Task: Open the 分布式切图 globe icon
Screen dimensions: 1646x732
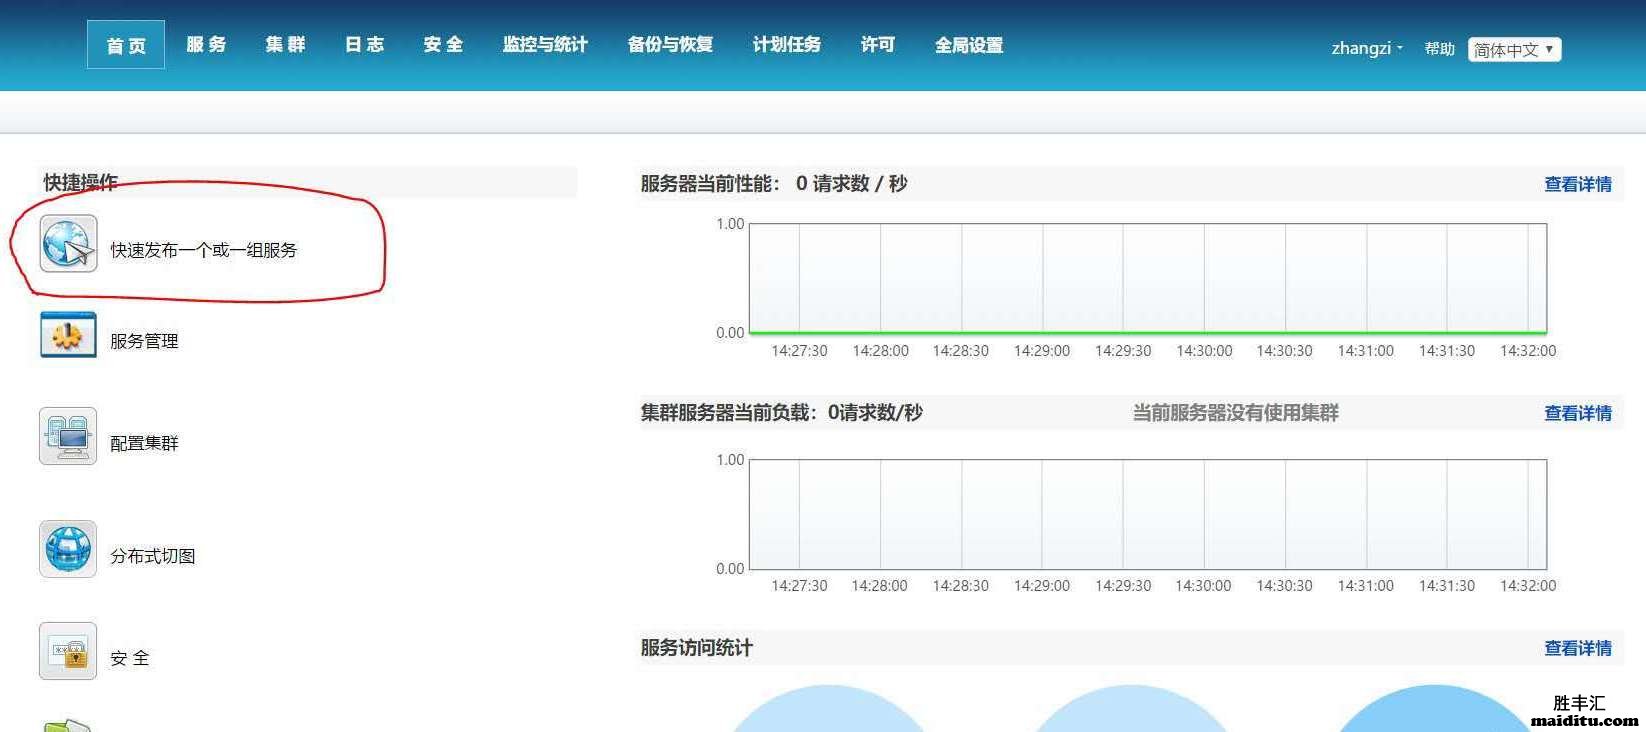Action: tap(68, 549)
